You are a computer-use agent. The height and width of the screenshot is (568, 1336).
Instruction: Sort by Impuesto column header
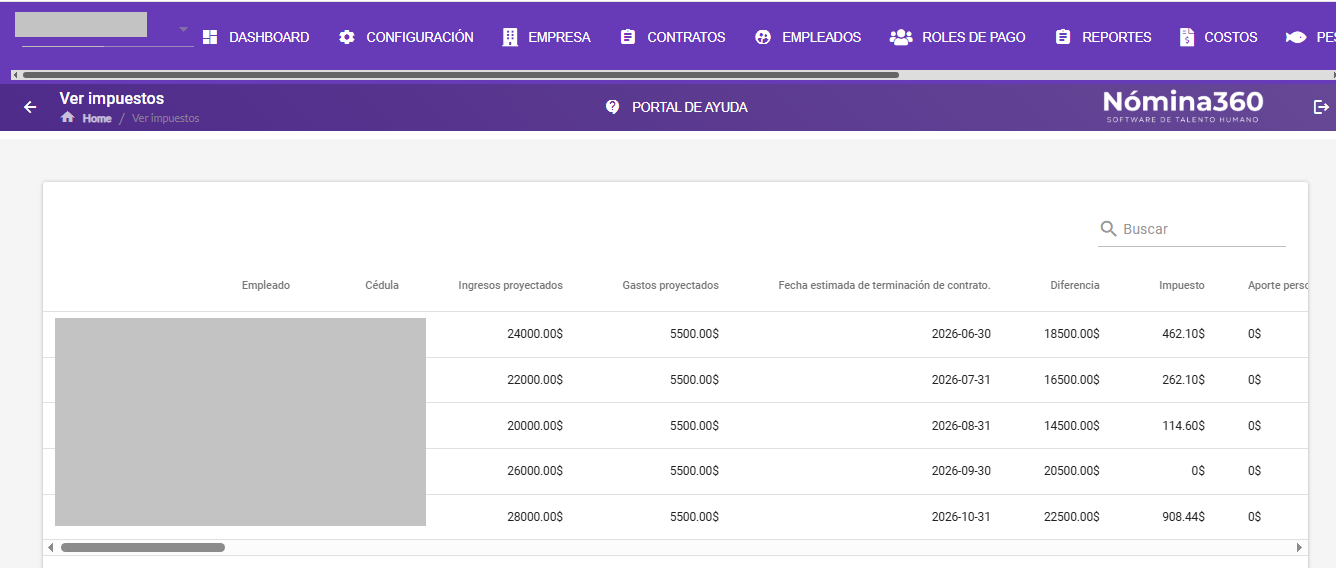pyautogui.click(x=1182, y=285)
